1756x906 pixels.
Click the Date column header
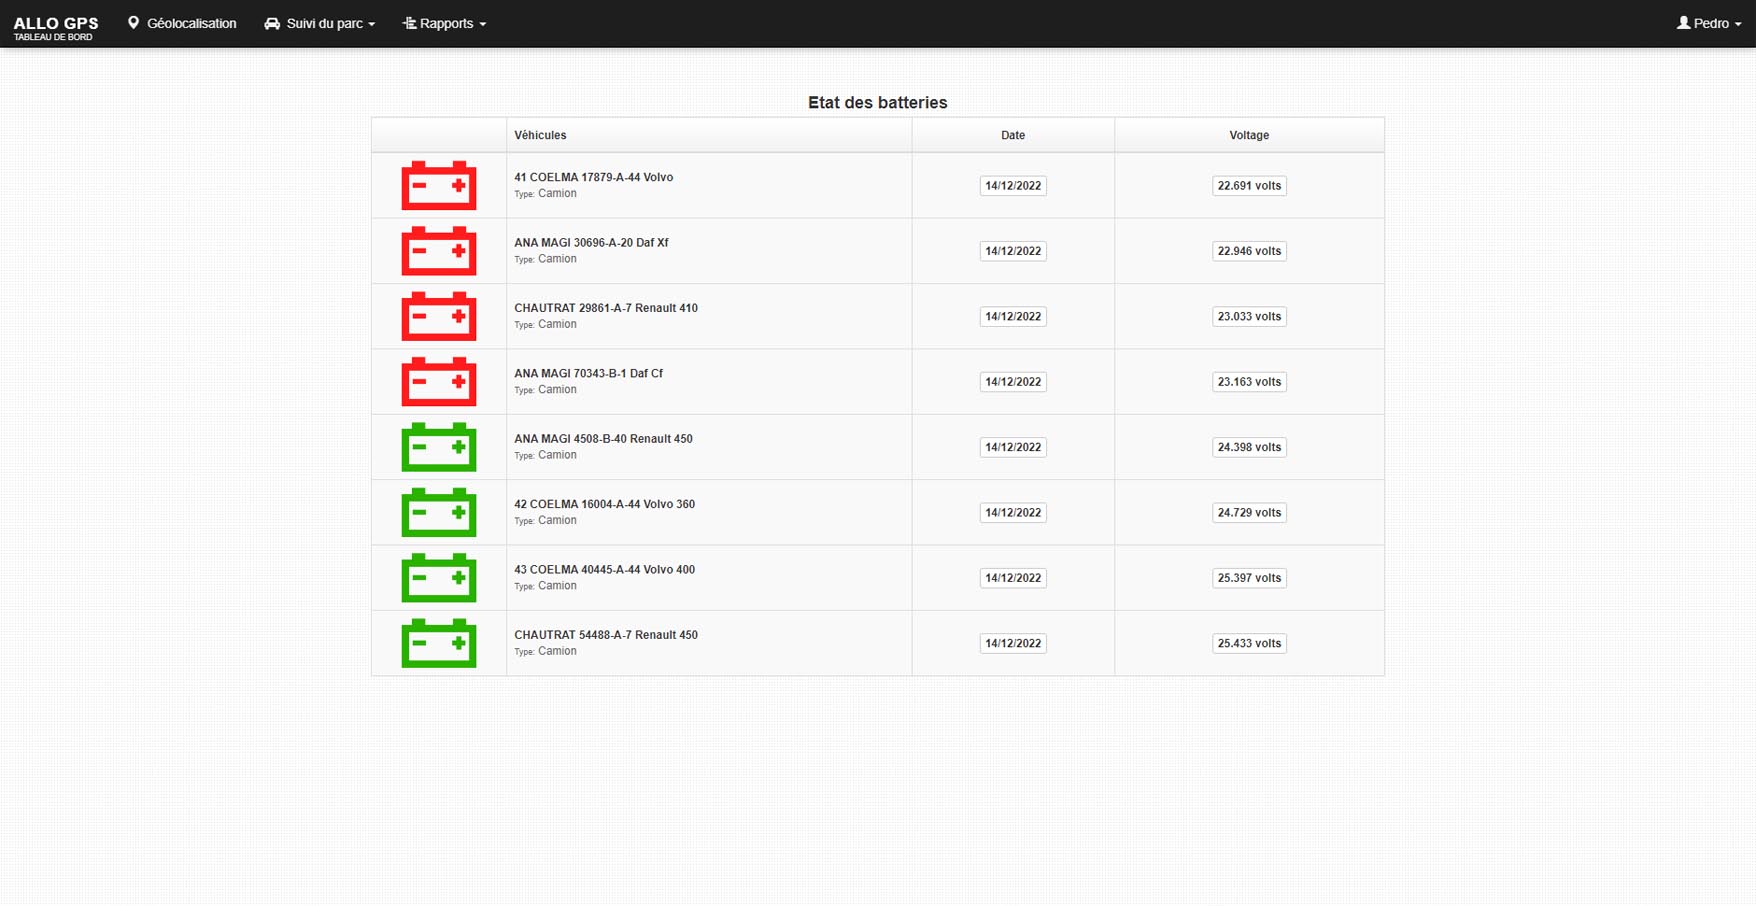pos(1012,135)
